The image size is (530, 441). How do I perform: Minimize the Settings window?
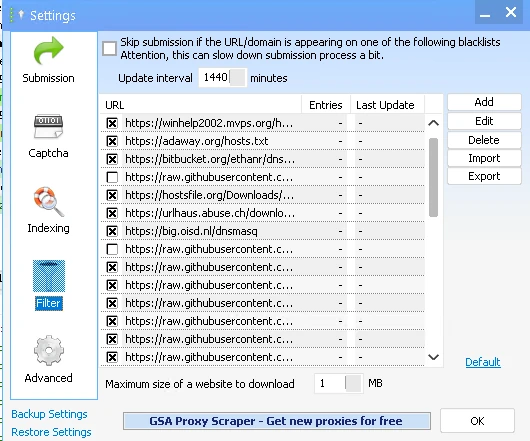[485, 14]
